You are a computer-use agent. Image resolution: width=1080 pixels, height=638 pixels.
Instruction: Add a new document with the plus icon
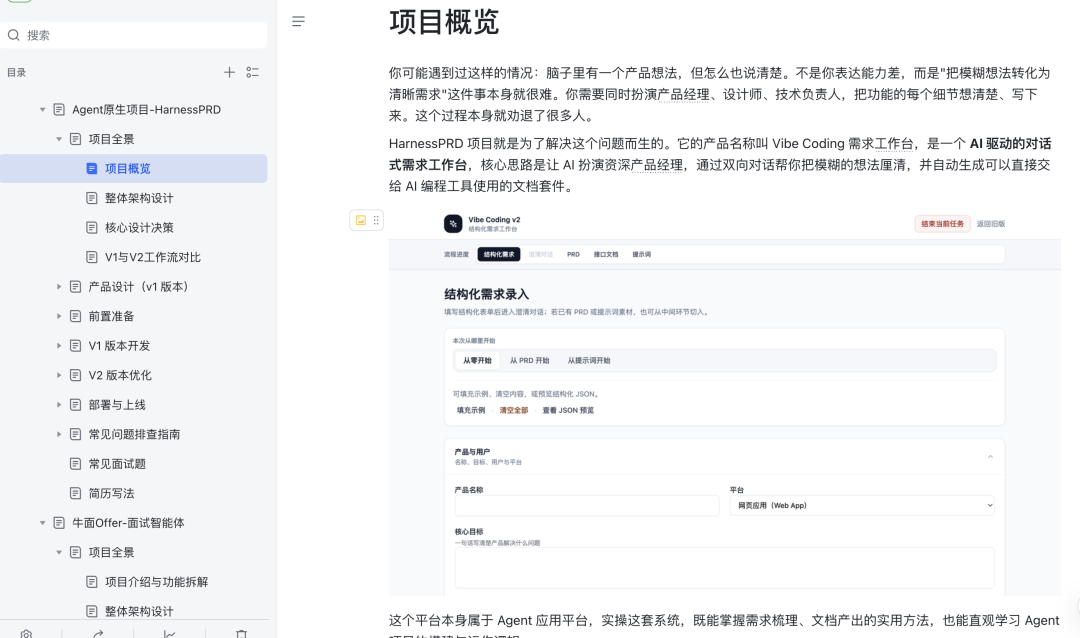coord(229,72)
